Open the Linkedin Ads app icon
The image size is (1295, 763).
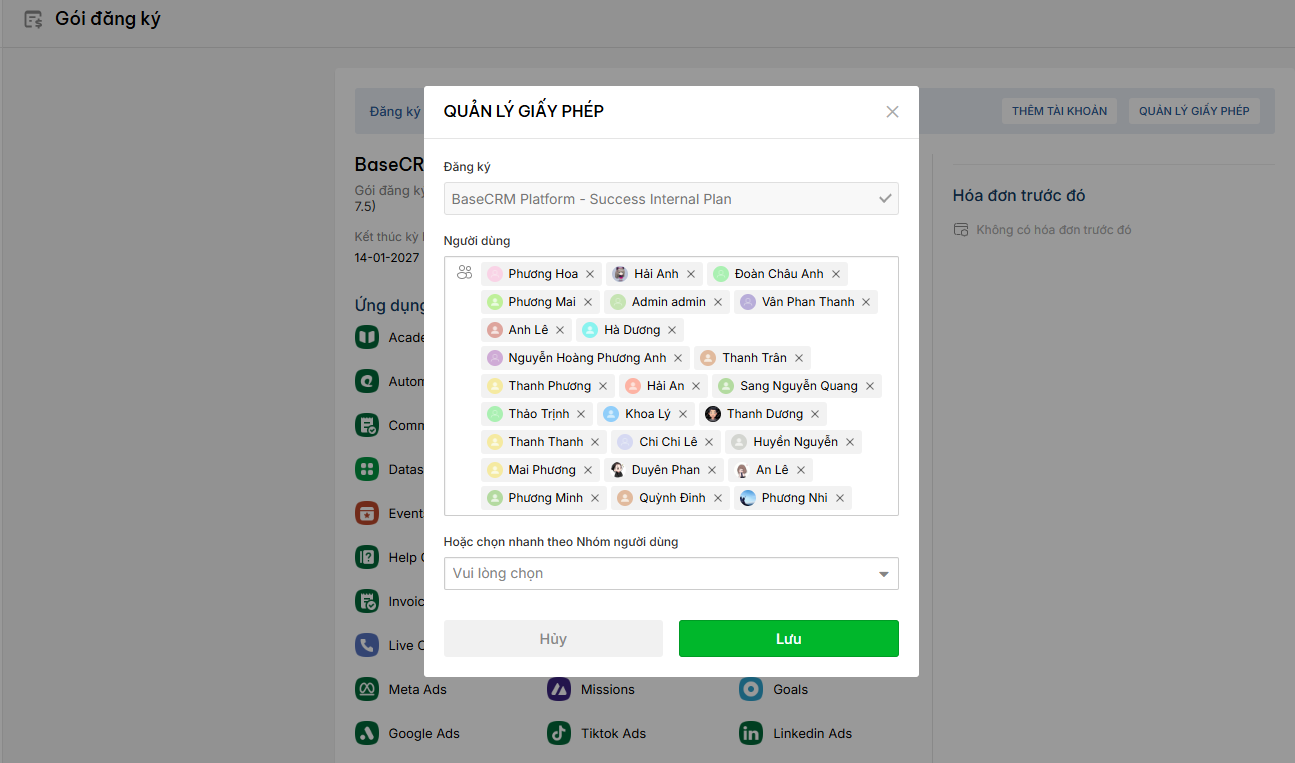click(x=751, y=733)
